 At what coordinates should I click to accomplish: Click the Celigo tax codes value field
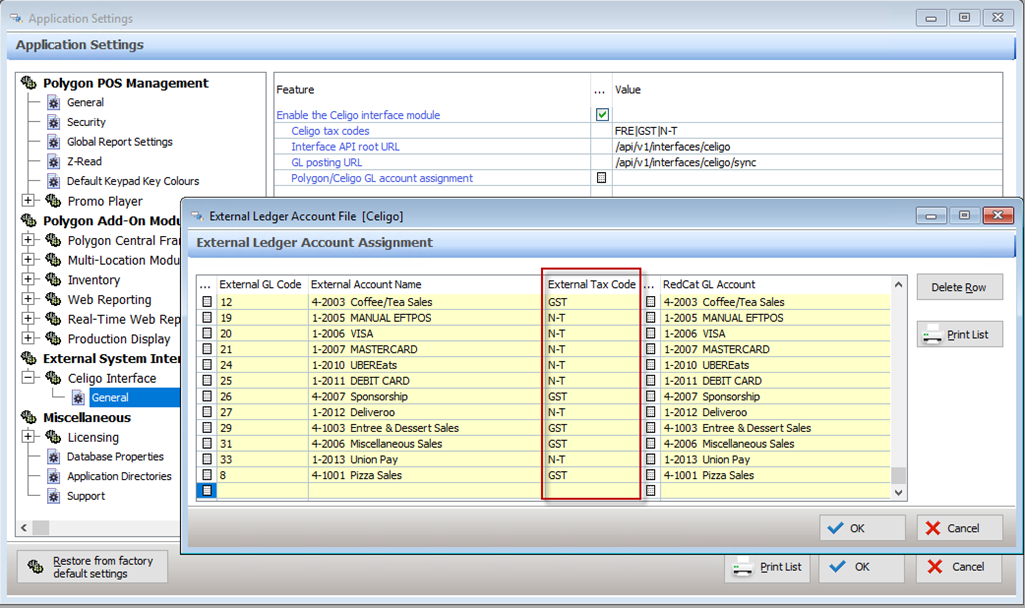pyautogui.click(x=807, y=131)
